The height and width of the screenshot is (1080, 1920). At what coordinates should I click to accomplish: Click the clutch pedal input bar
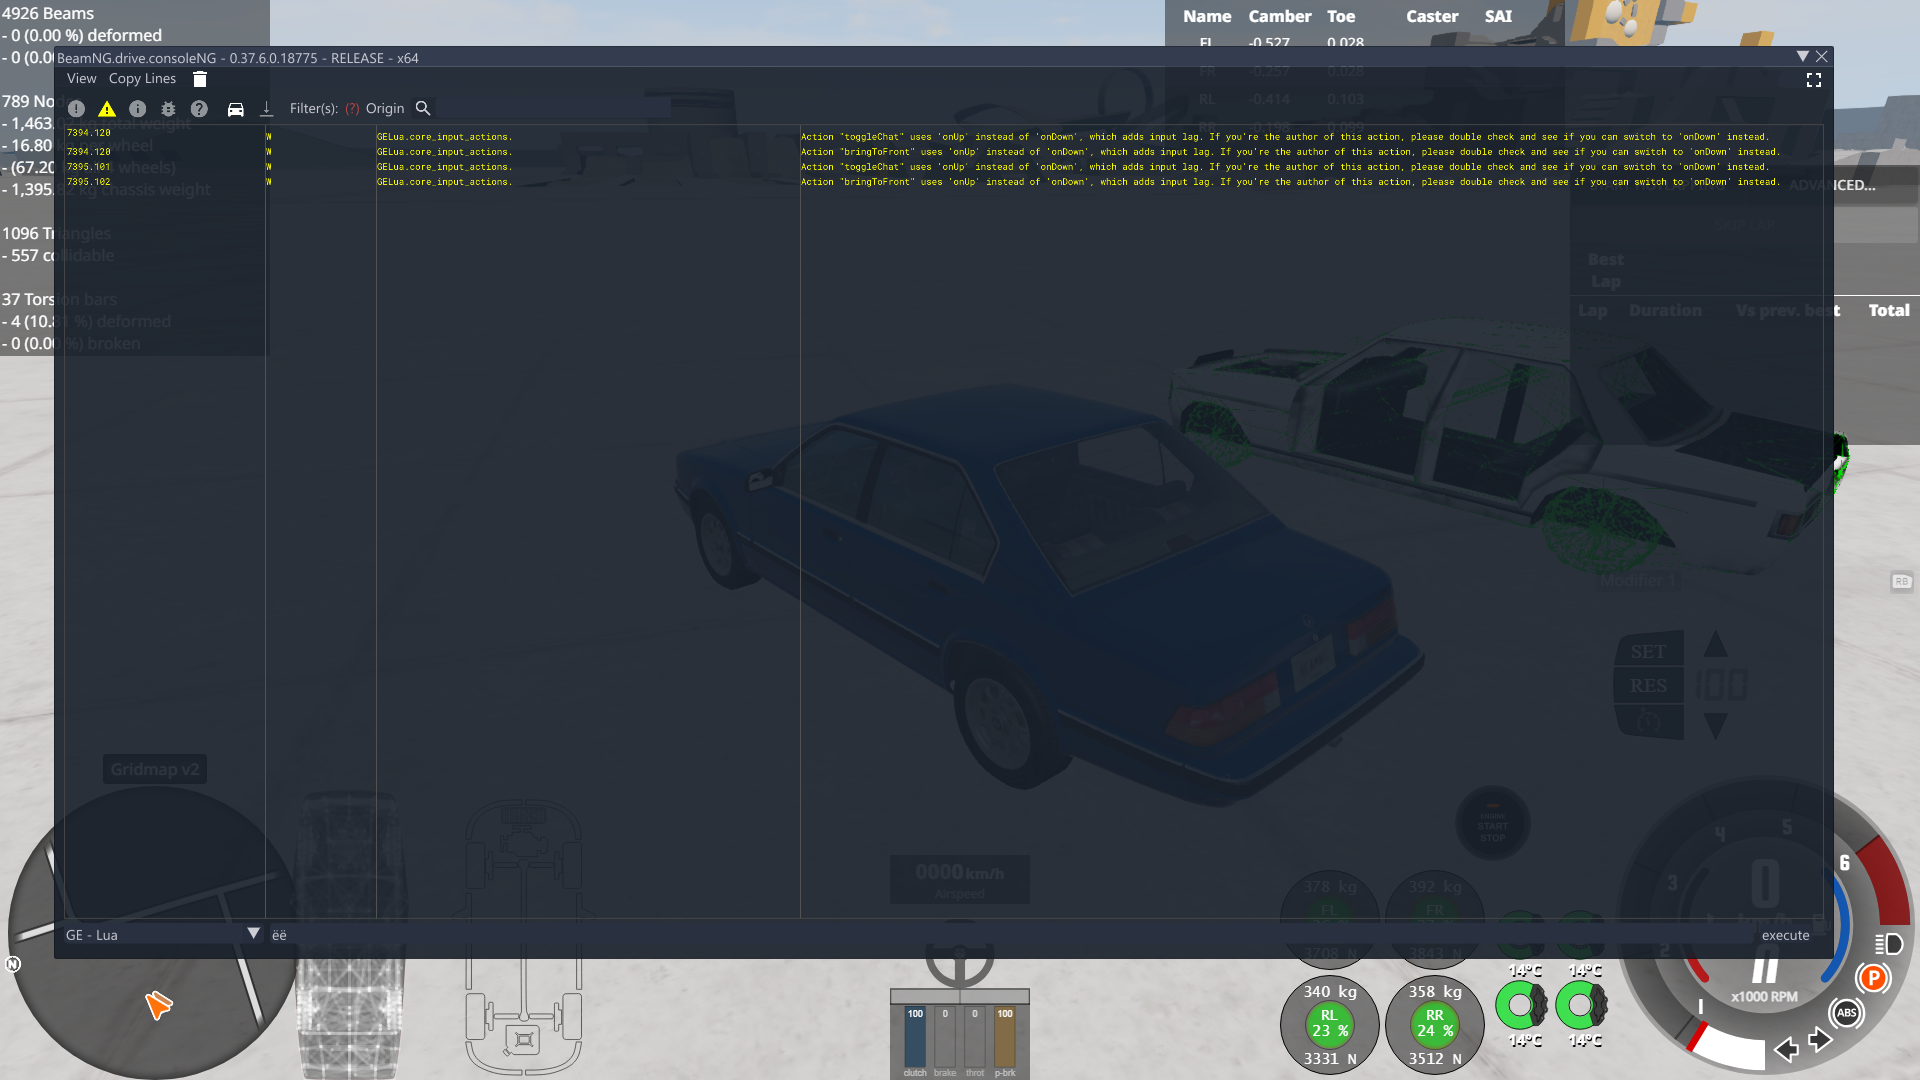pyautogui.click(x=915, y=1040)
